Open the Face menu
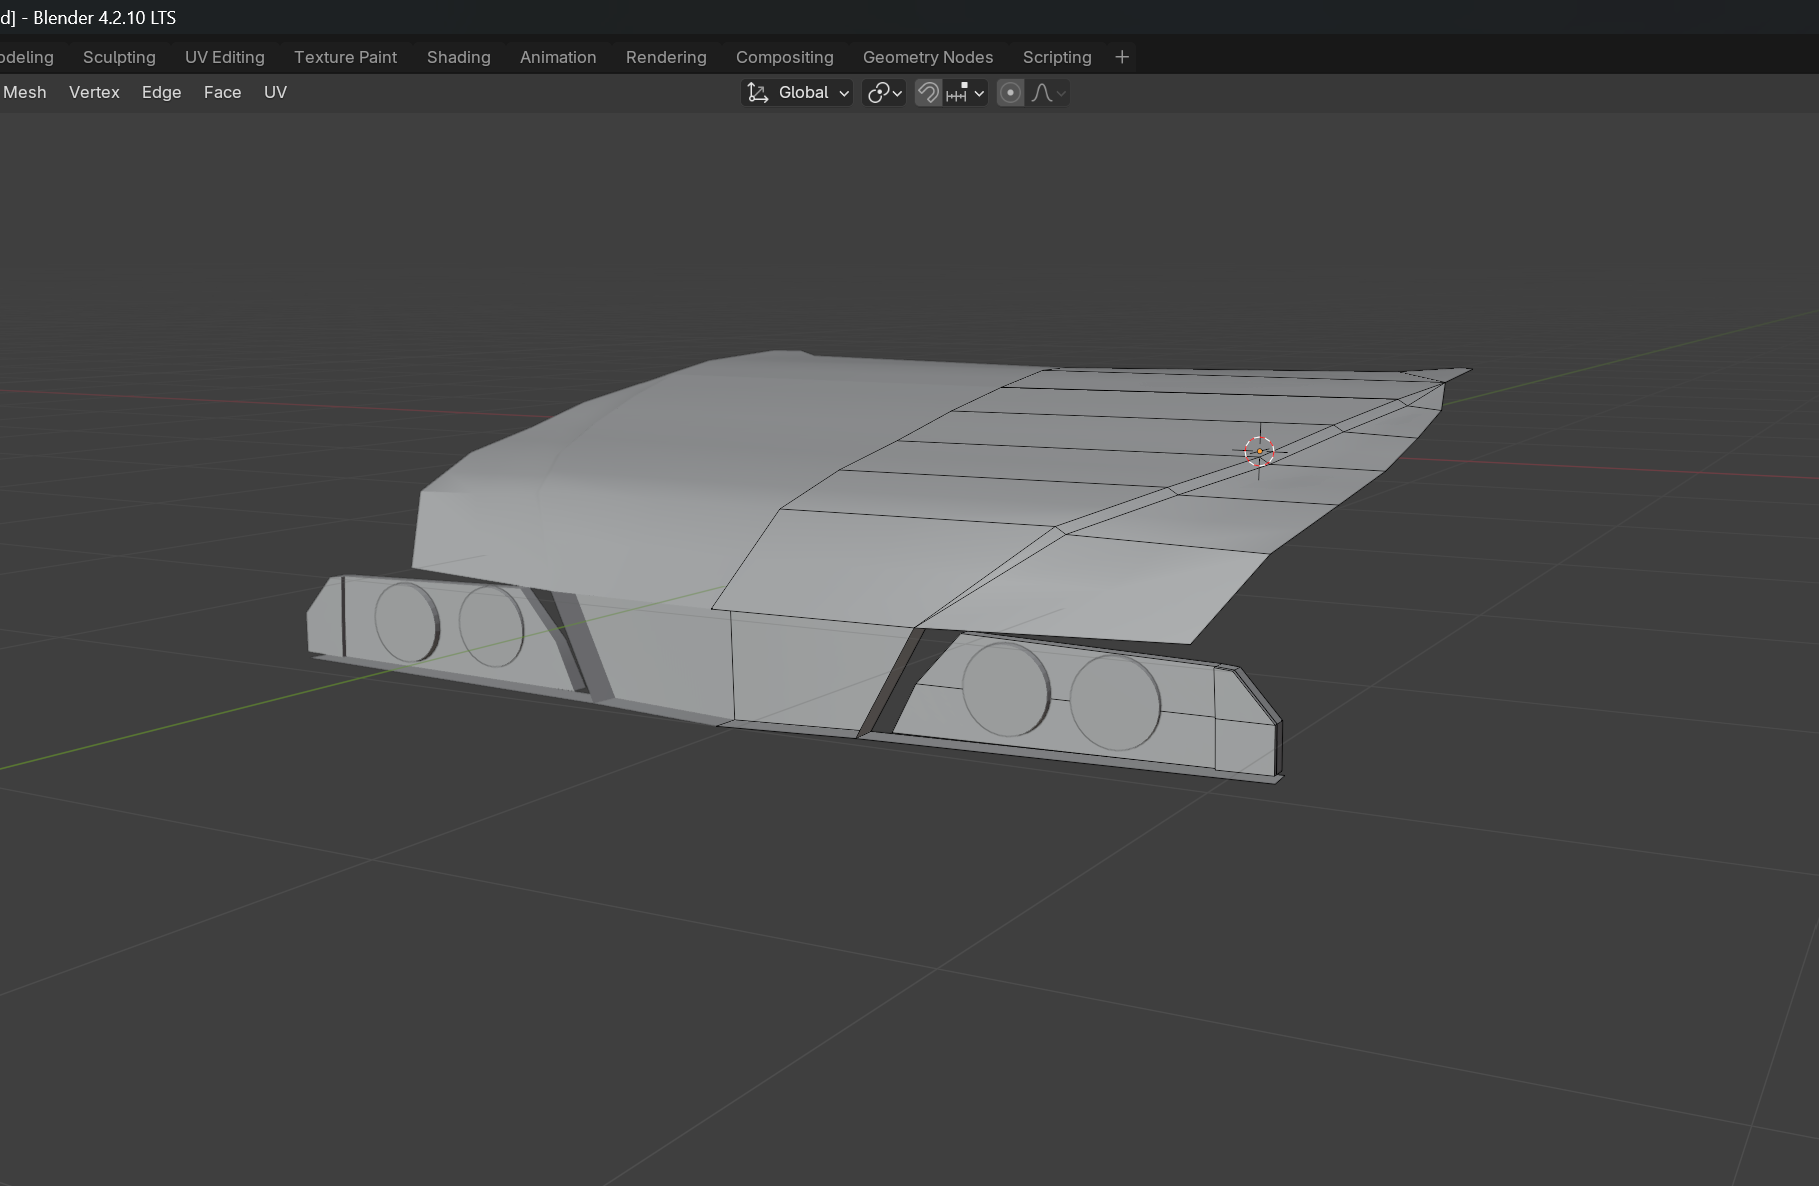This screenshot has width=1819, height=1186. [222, 92]
